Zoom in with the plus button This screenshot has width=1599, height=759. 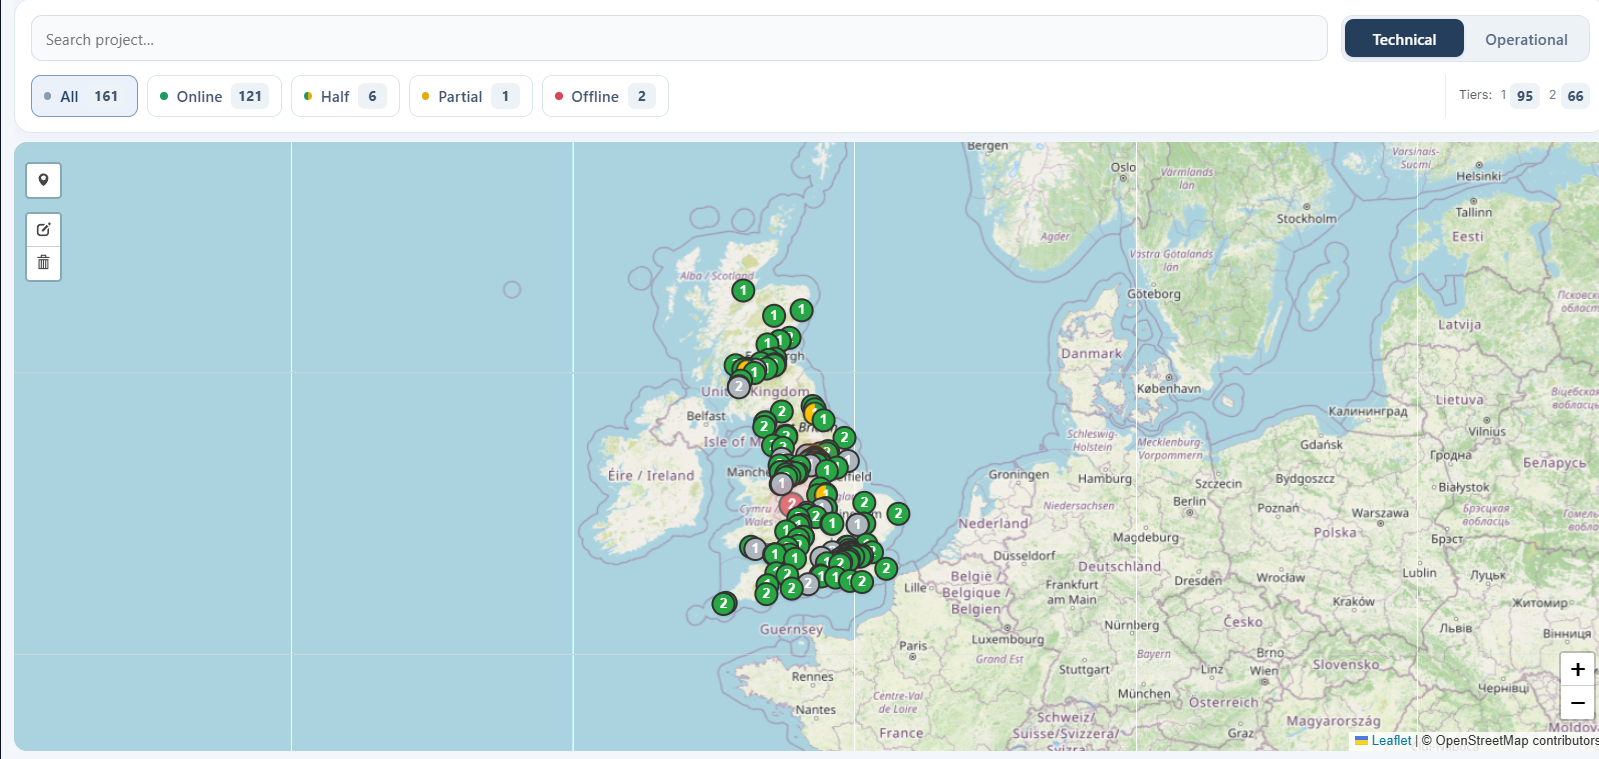click(x=1577, y=669)
